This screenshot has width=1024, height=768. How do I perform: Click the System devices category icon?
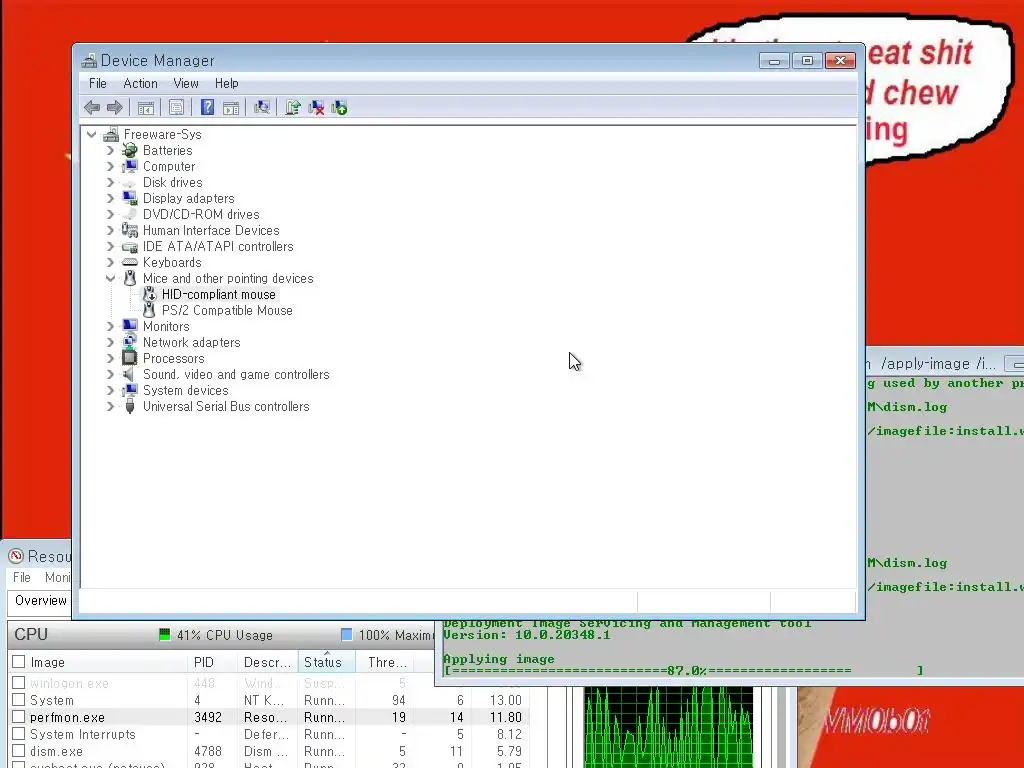[129, 390]
